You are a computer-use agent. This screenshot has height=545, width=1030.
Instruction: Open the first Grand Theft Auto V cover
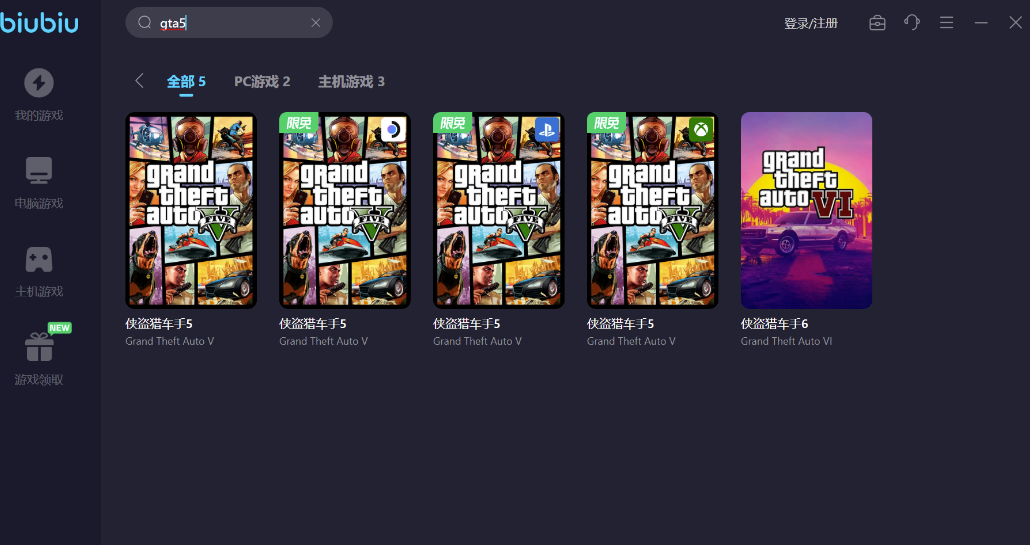[x=191, y=210]
